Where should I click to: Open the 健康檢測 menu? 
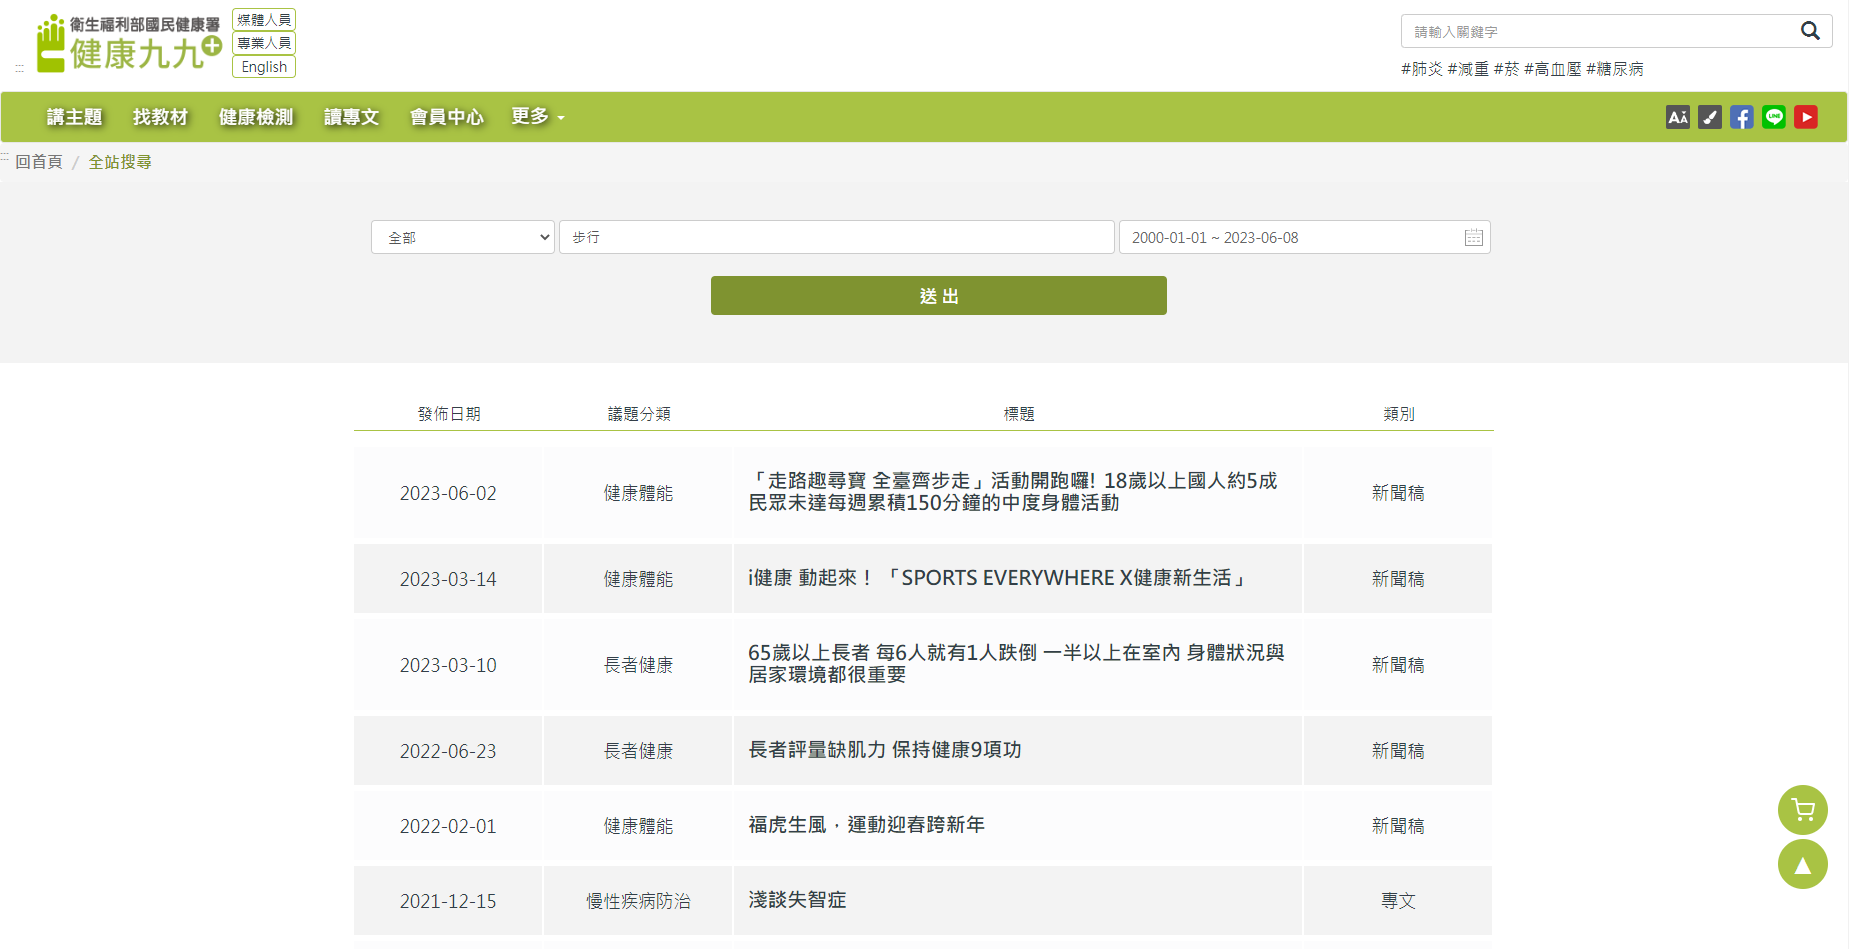(x=256, y=117)
